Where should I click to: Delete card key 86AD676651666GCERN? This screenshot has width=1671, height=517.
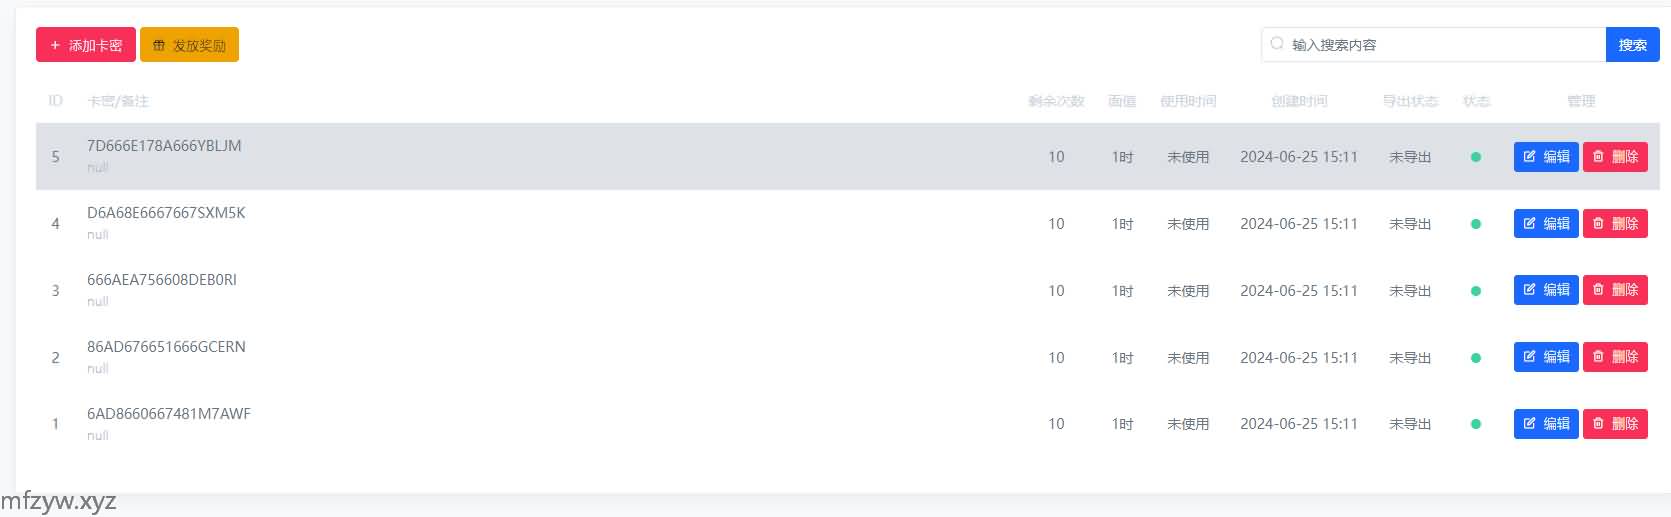click(1615, 357)
